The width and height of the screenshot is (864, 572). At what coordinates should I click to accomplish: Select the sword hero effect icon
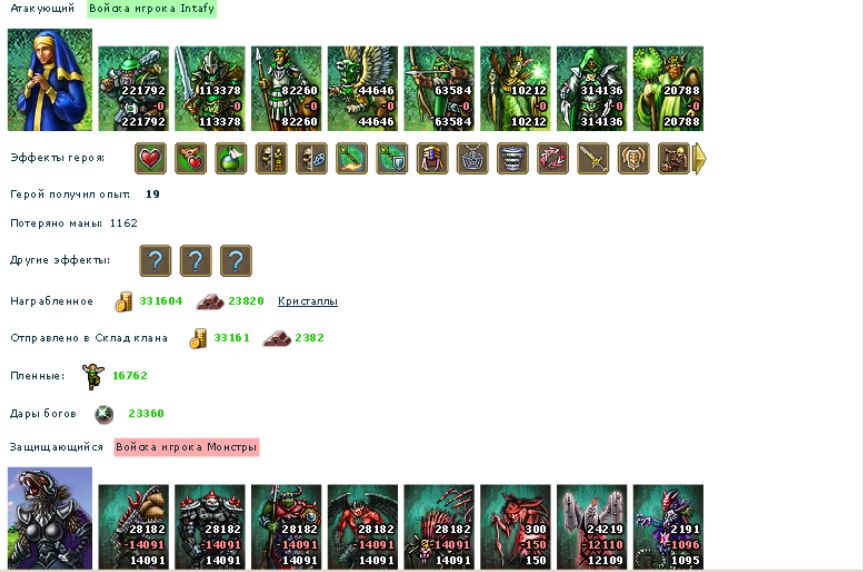593,159
